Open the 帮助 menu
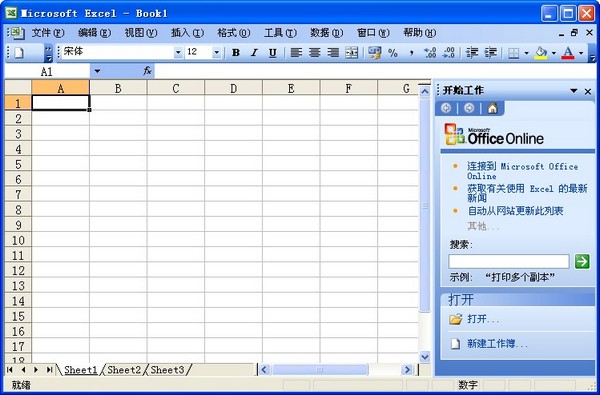Screen dimensions: 600x395 [419, 33]
